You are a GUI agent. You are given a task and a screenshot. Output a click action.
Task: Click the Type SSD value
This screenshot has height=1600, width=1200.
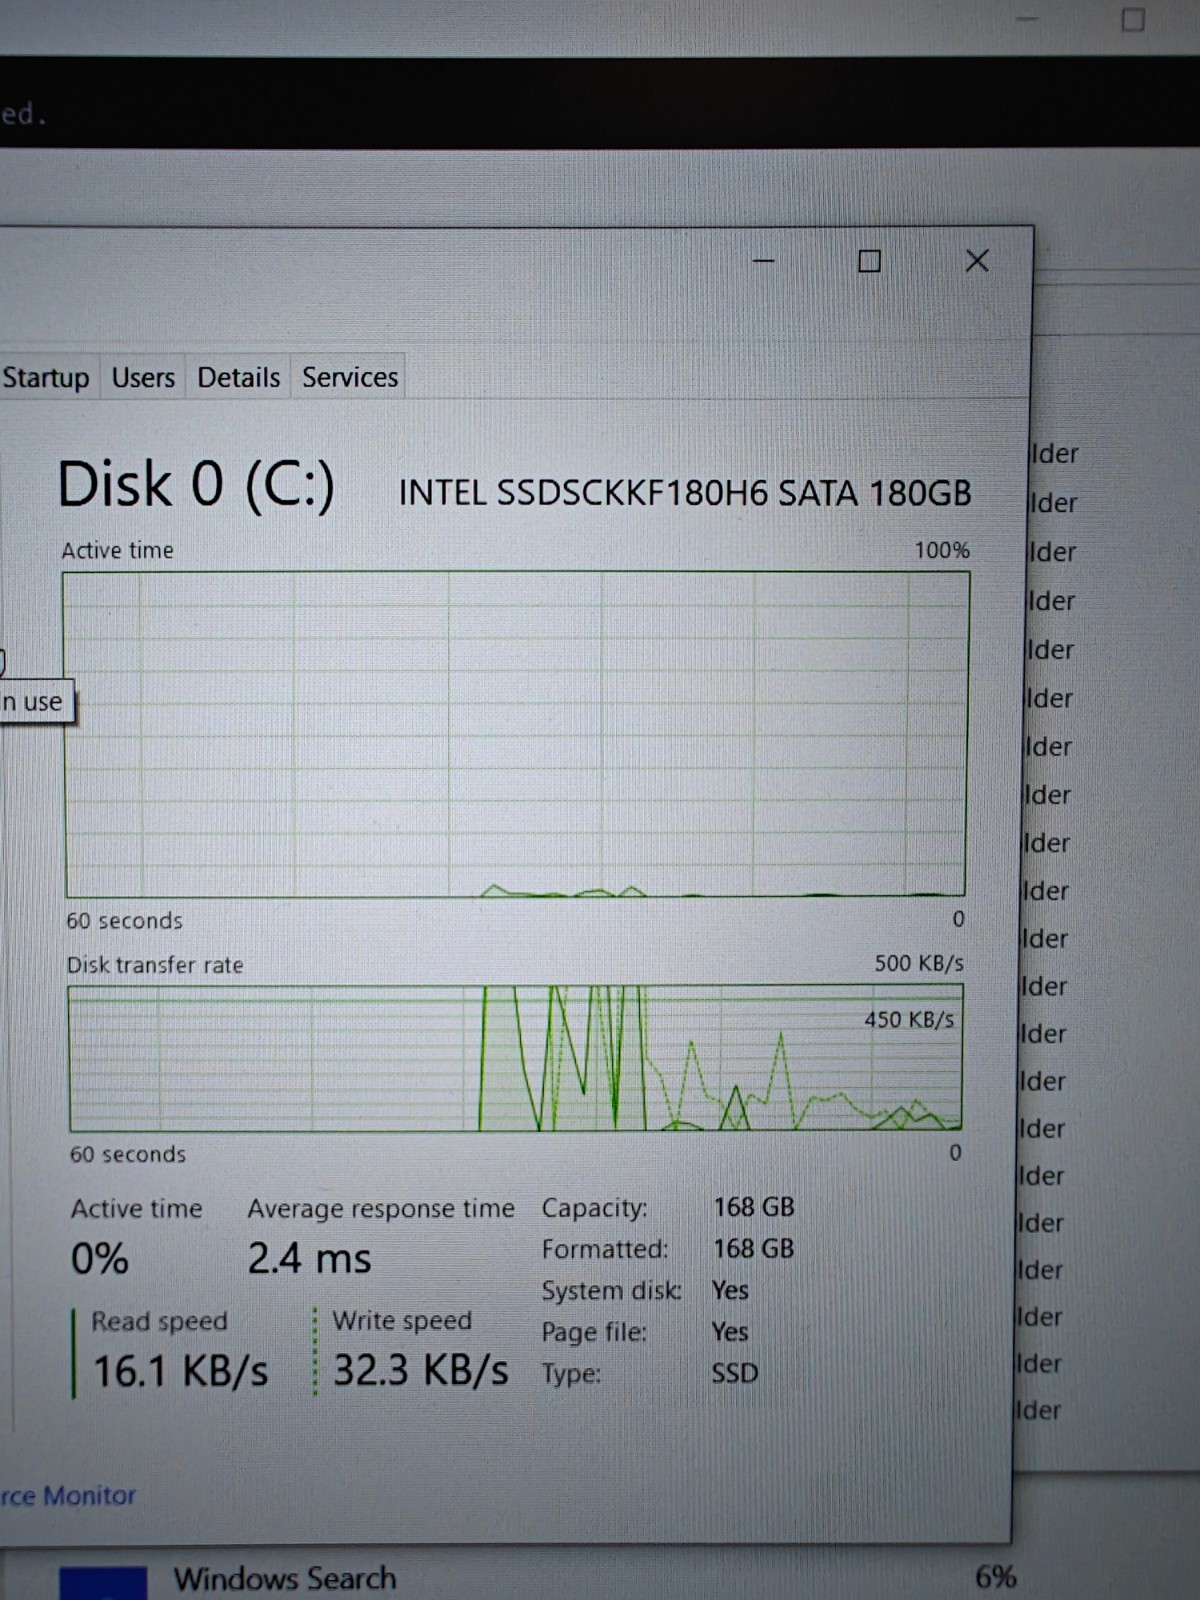[x=735, y=1374]
